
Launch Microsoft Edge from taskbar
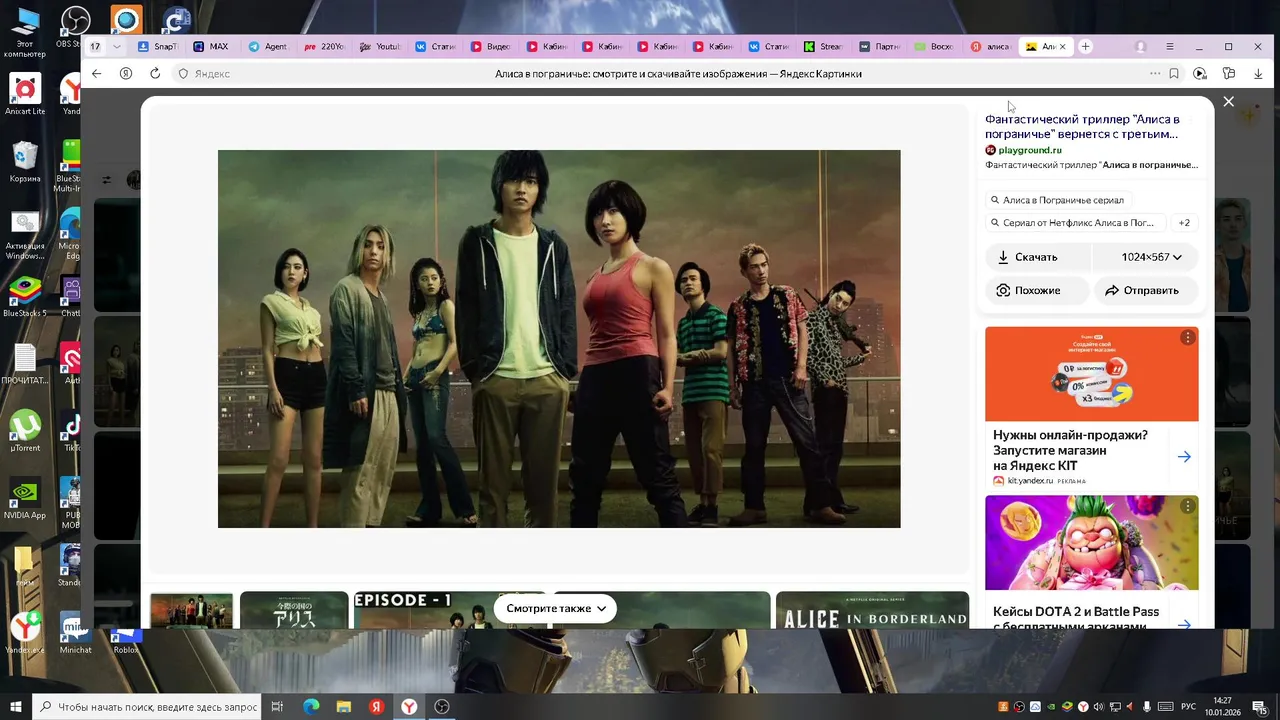311,707
